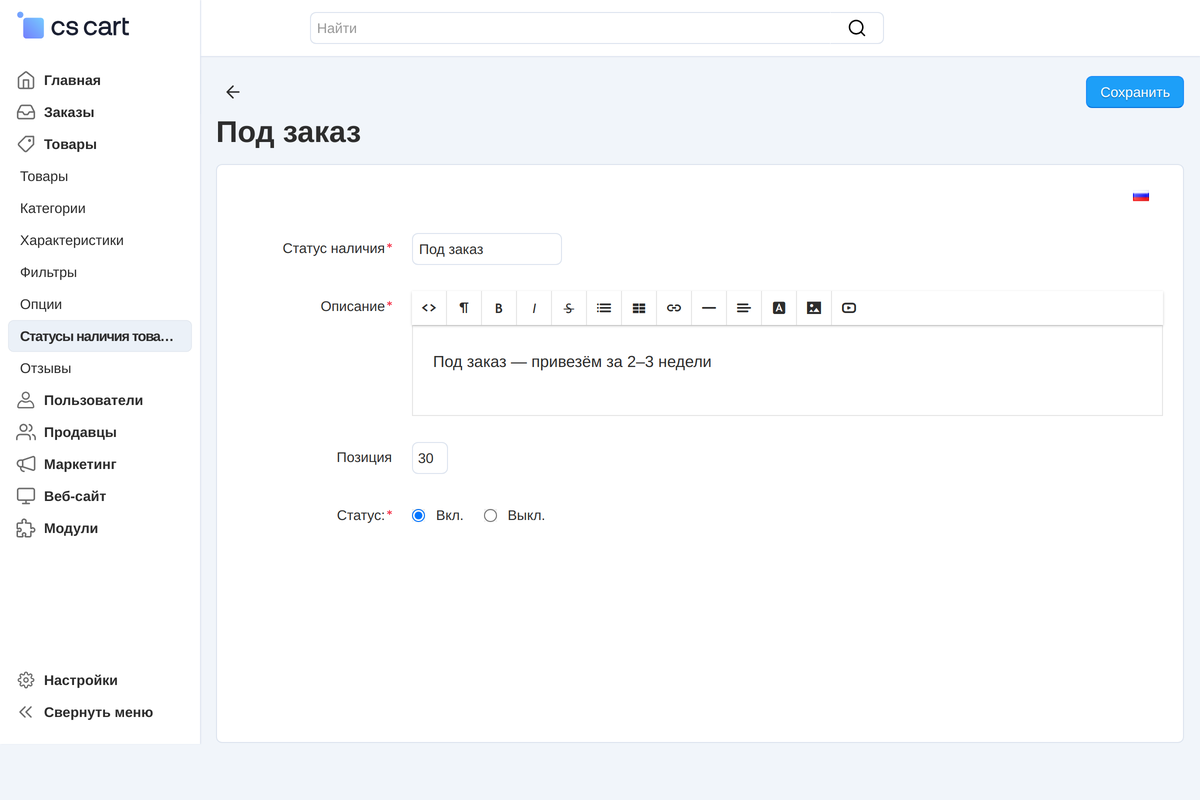Click the Товары tag icon
The image size is (1200, 800).
click(26, 144)
